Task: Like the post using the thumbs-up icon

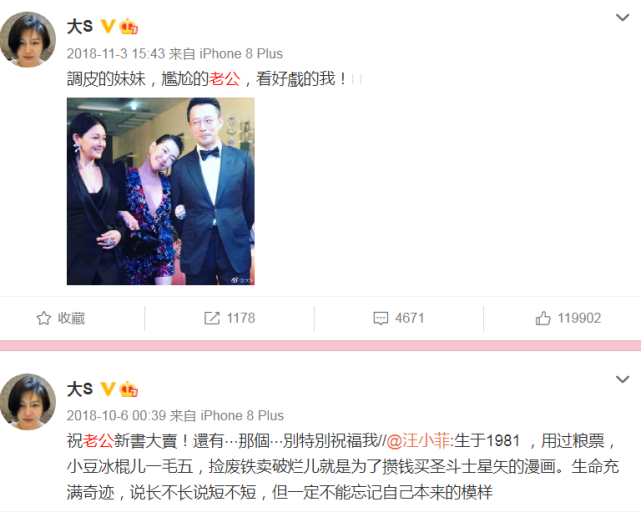Action: pos(543,318)
